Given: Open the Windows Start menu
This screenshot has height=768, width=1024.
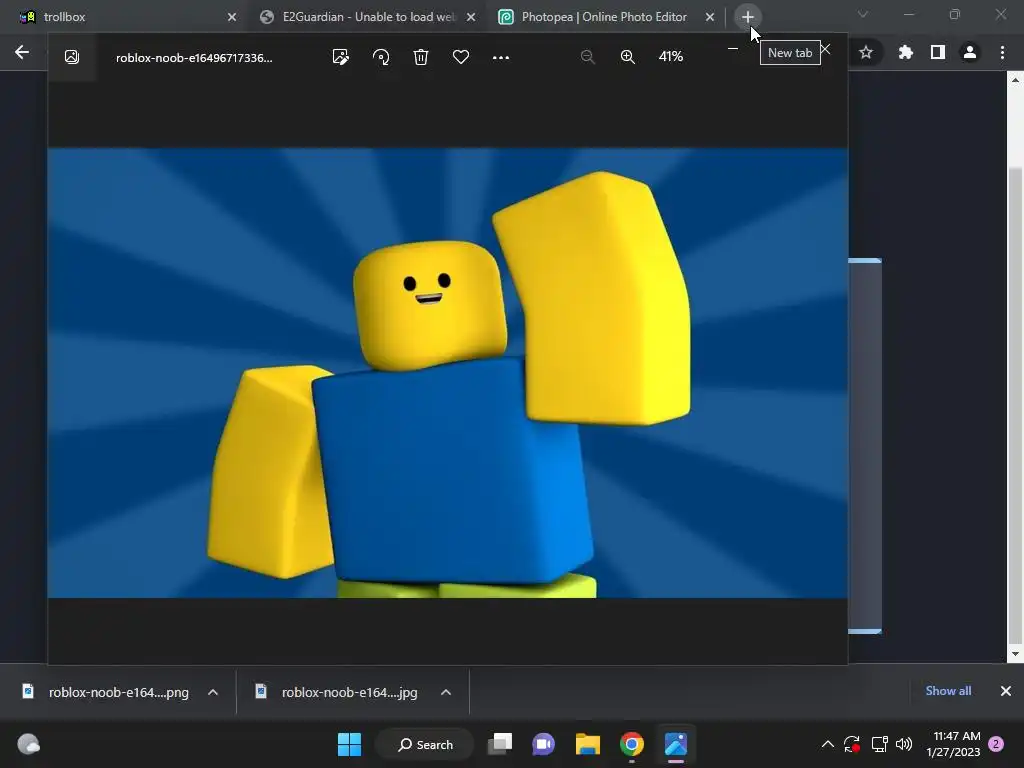Looking at the screenshot, I should pos(349,744).
